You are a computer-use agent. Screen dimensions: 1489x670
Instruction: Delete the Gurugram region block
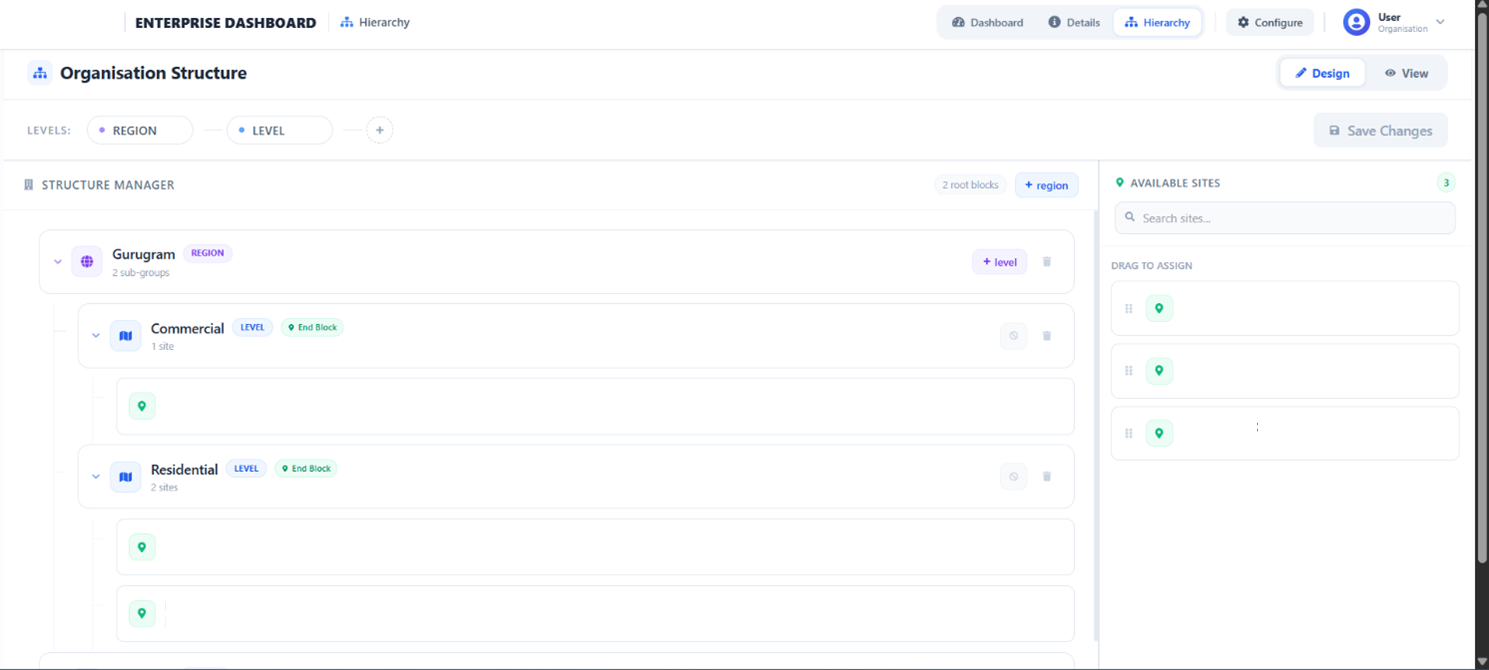pyautogui.click(x=1047, y=262)
